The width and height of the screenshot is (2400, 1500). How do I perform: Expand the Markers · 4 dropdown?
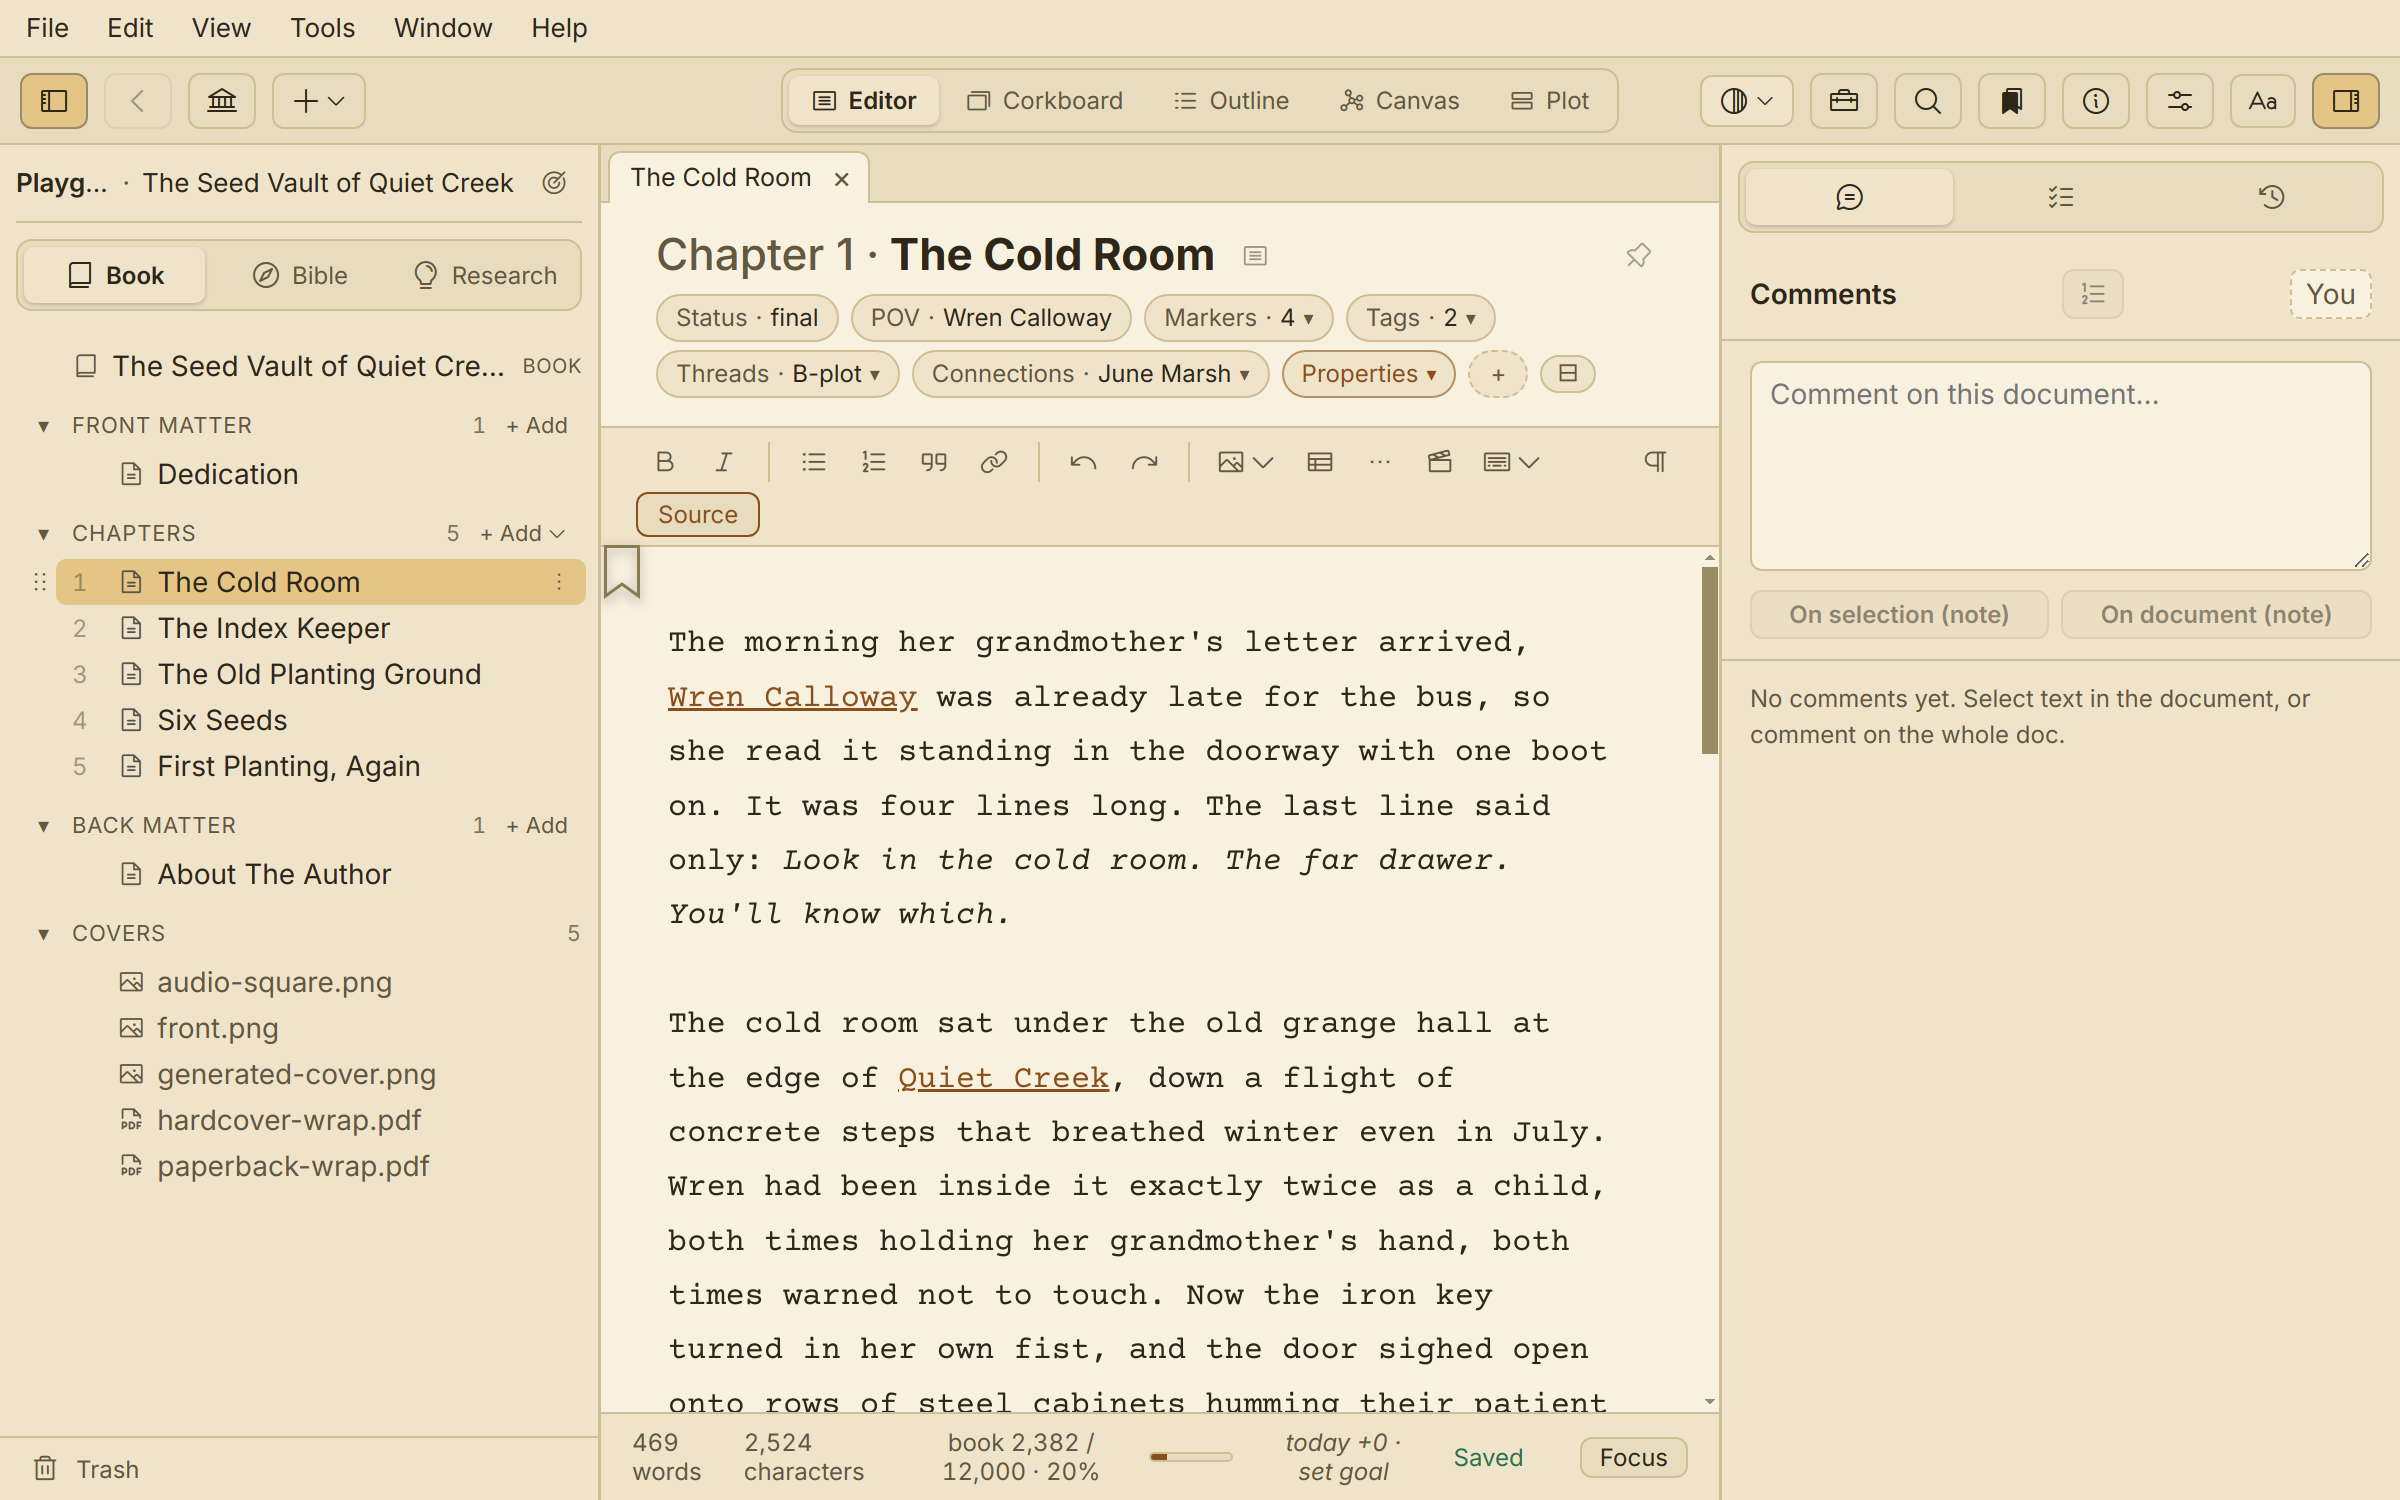click(1238, 318)
